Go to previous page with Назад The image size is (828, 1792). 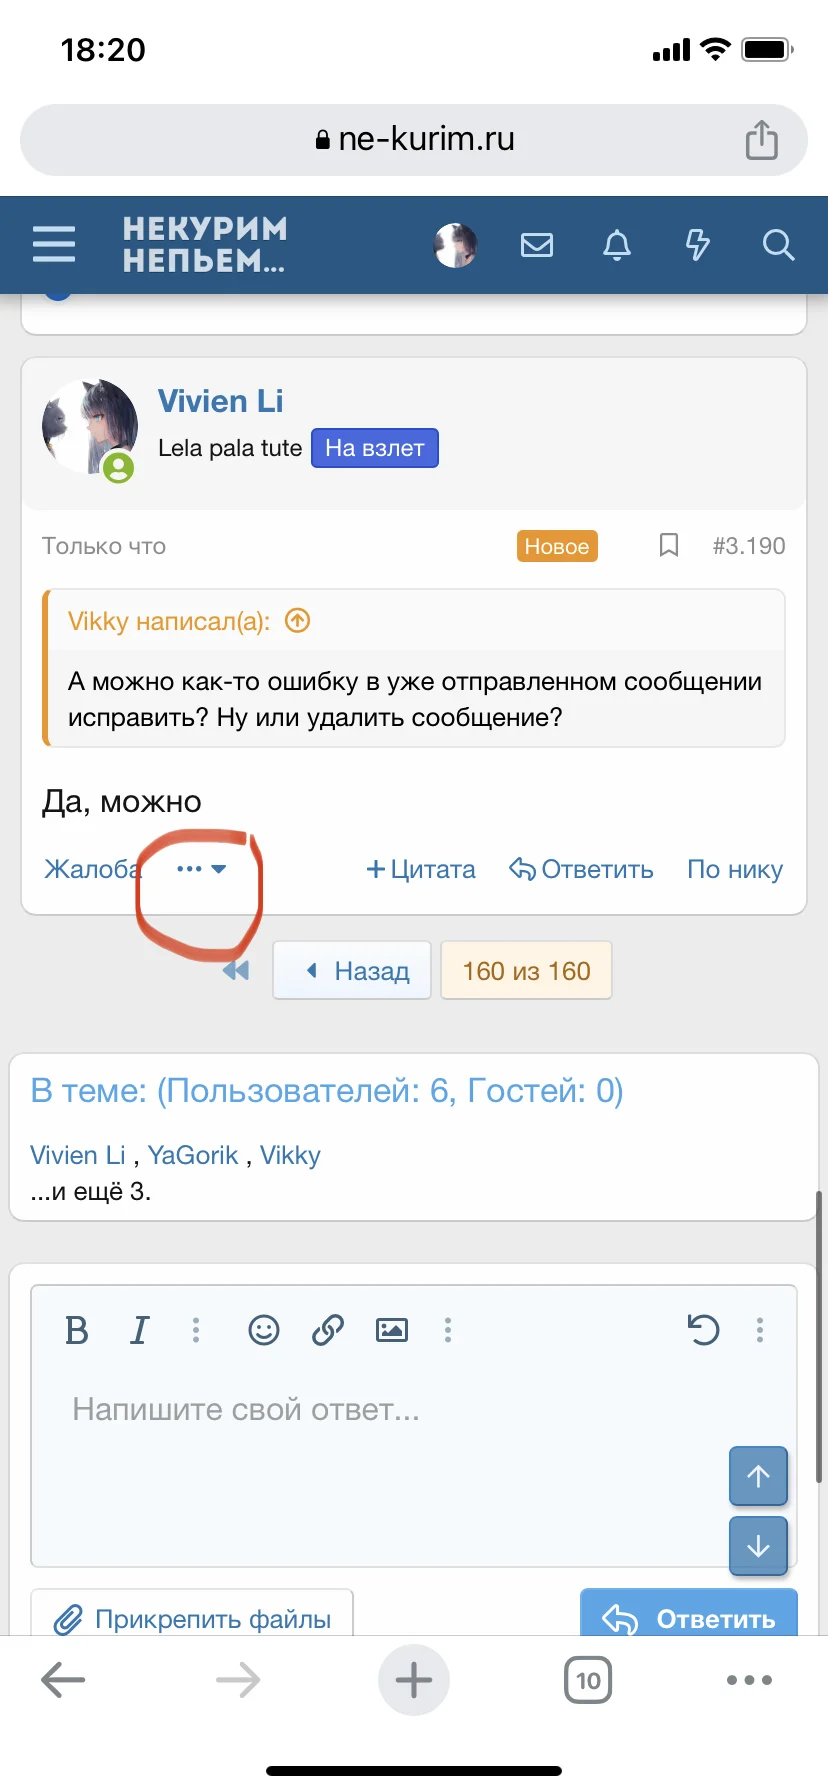pos(353,970)
